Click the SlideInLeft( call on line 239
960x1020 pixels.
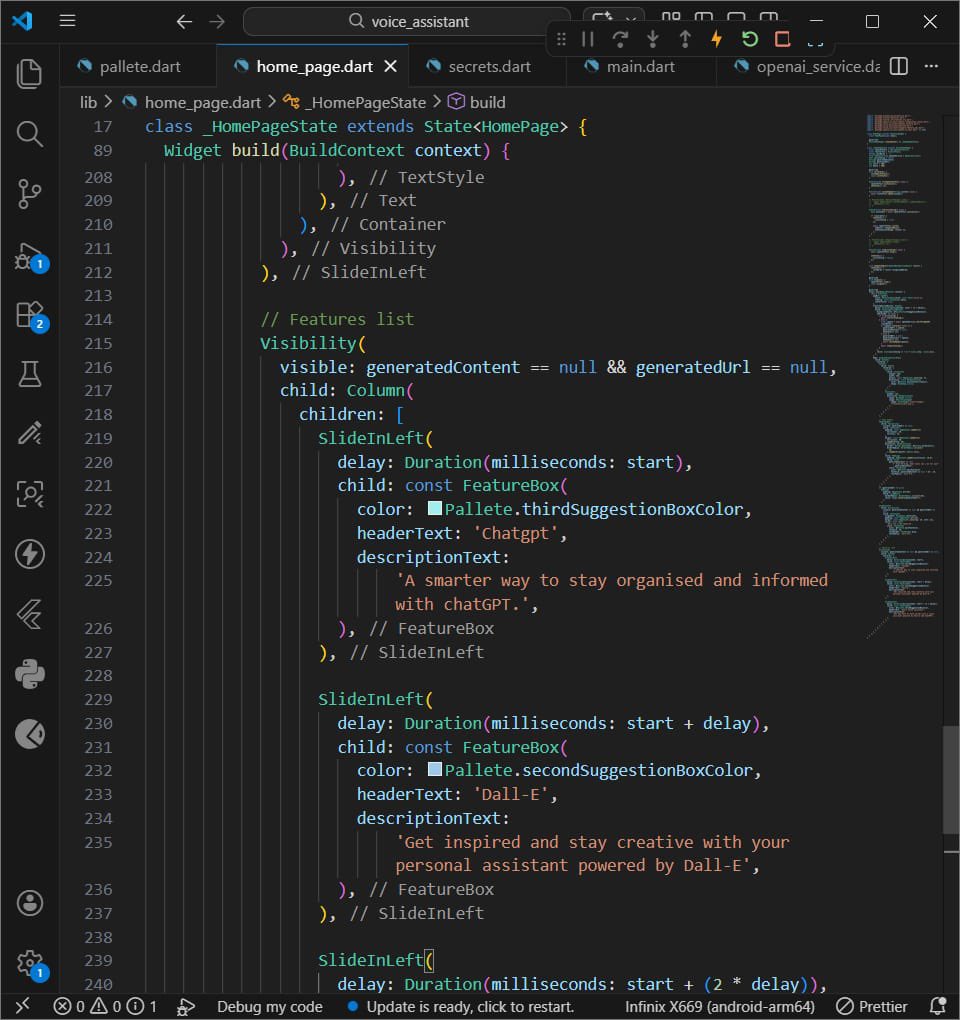[x=375, y=960]
